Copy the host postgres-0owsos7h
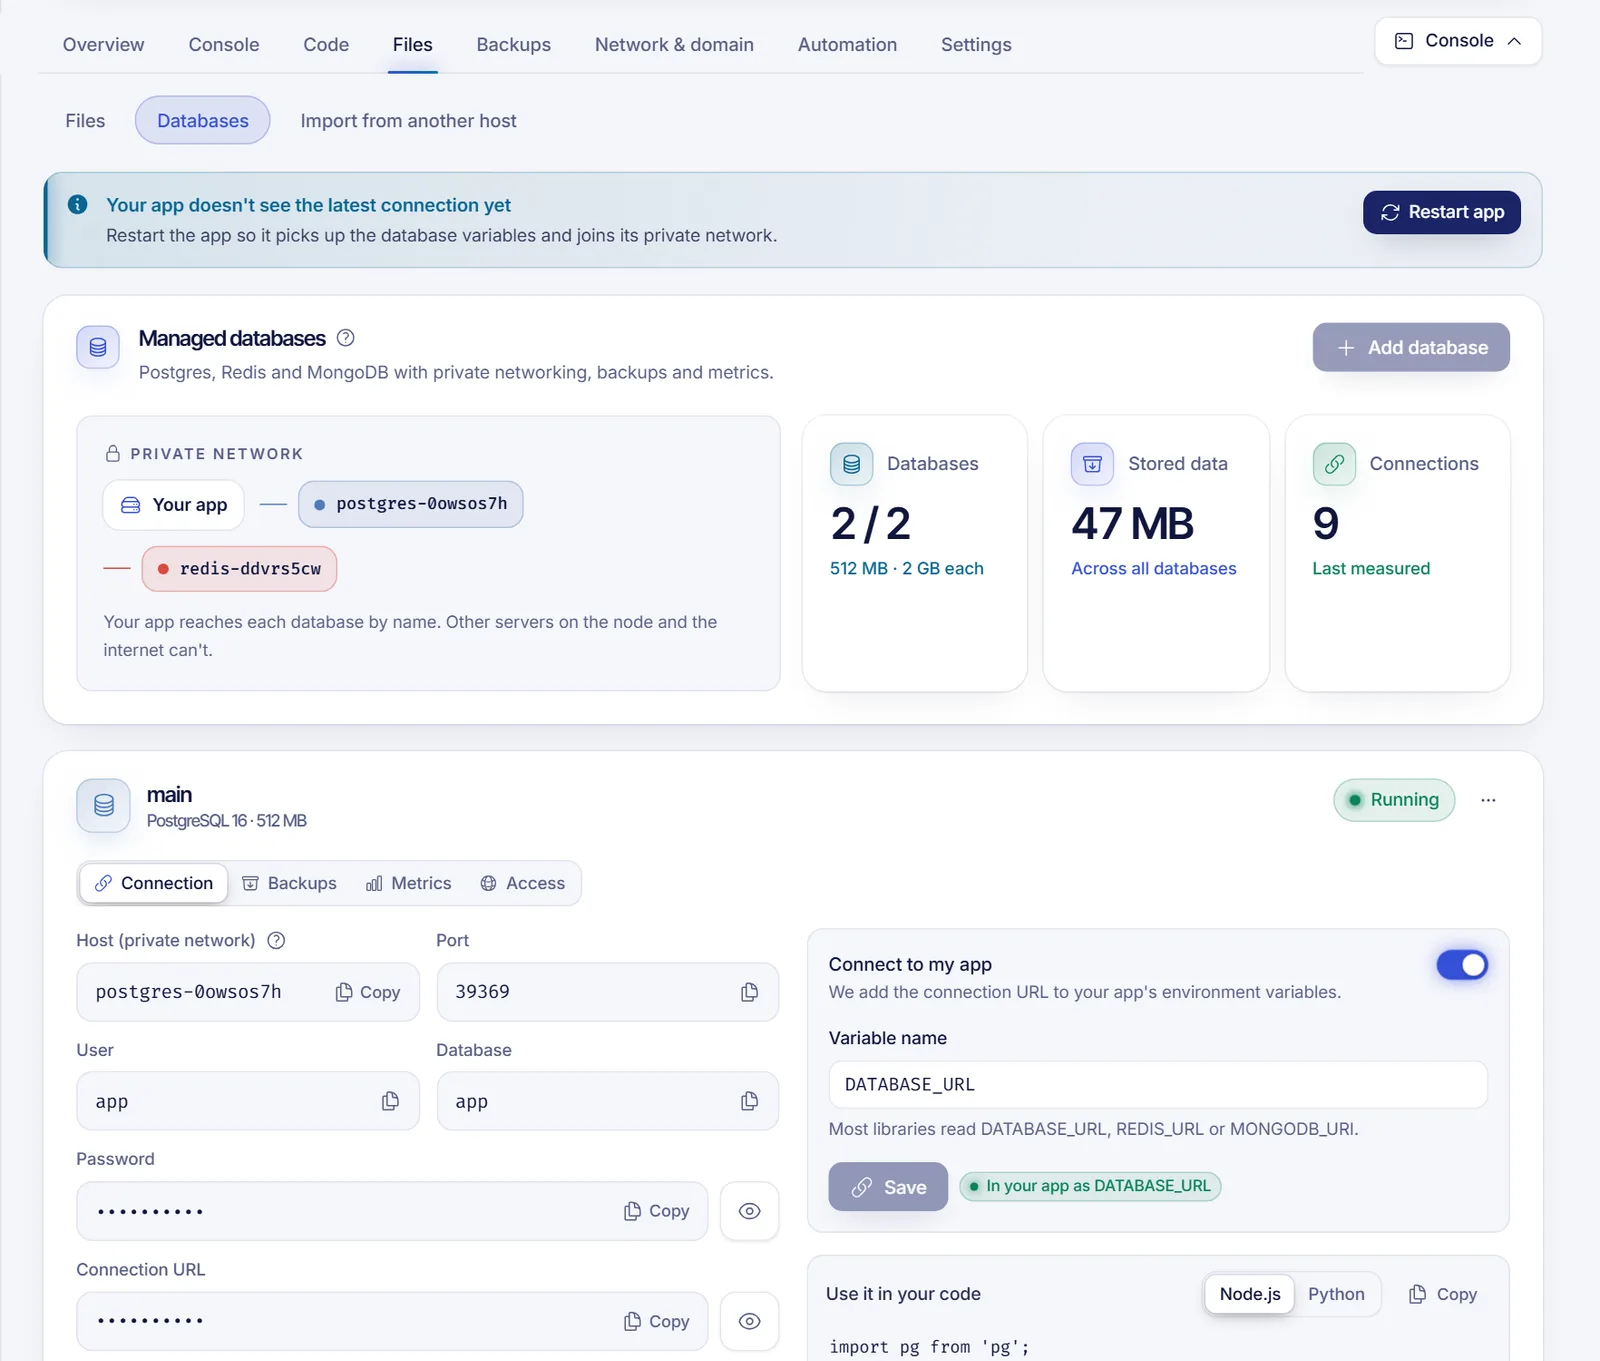 pos(367,992)
